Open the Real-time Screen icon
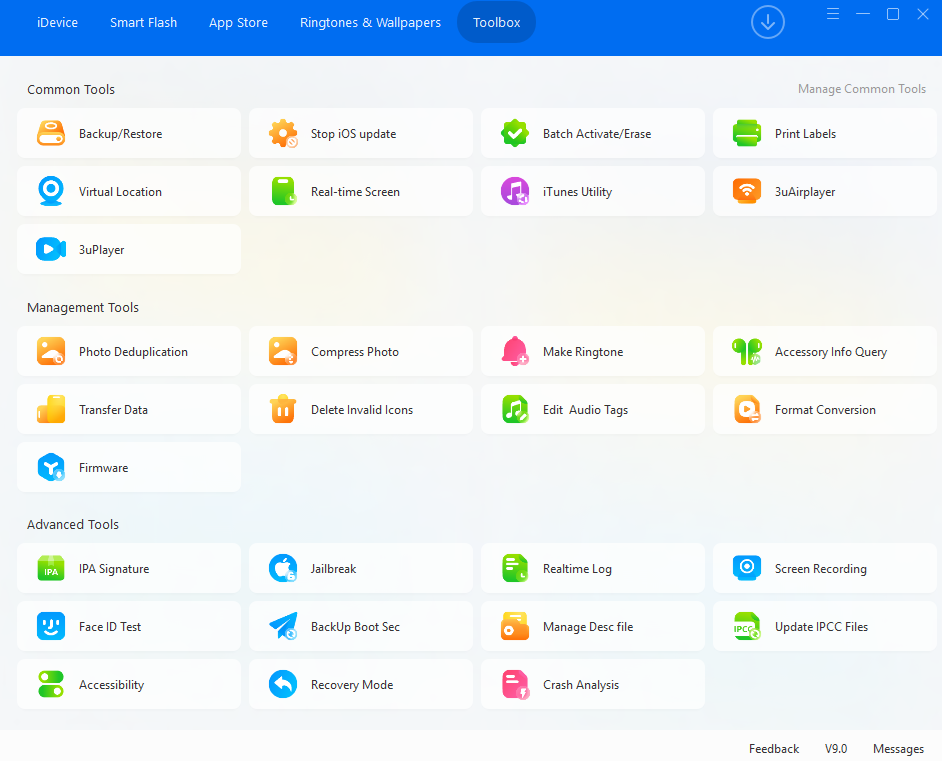The image size is (942, 761). (283, 192)
